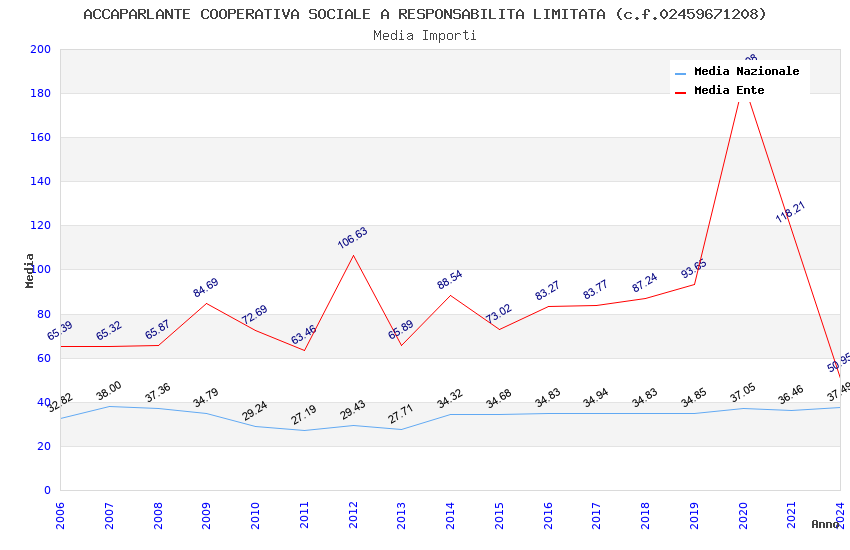Click the 100 value on the y-axis
Screen dimensions: 850x550
[x=41, y=269]
